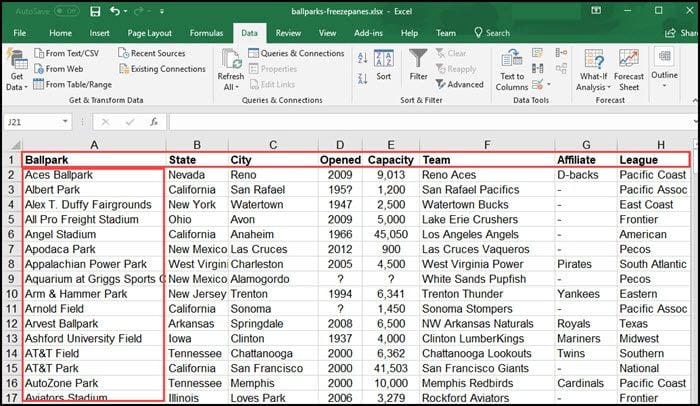Open Recent Sources
This screenshot has height=406, width=700.
152,53
